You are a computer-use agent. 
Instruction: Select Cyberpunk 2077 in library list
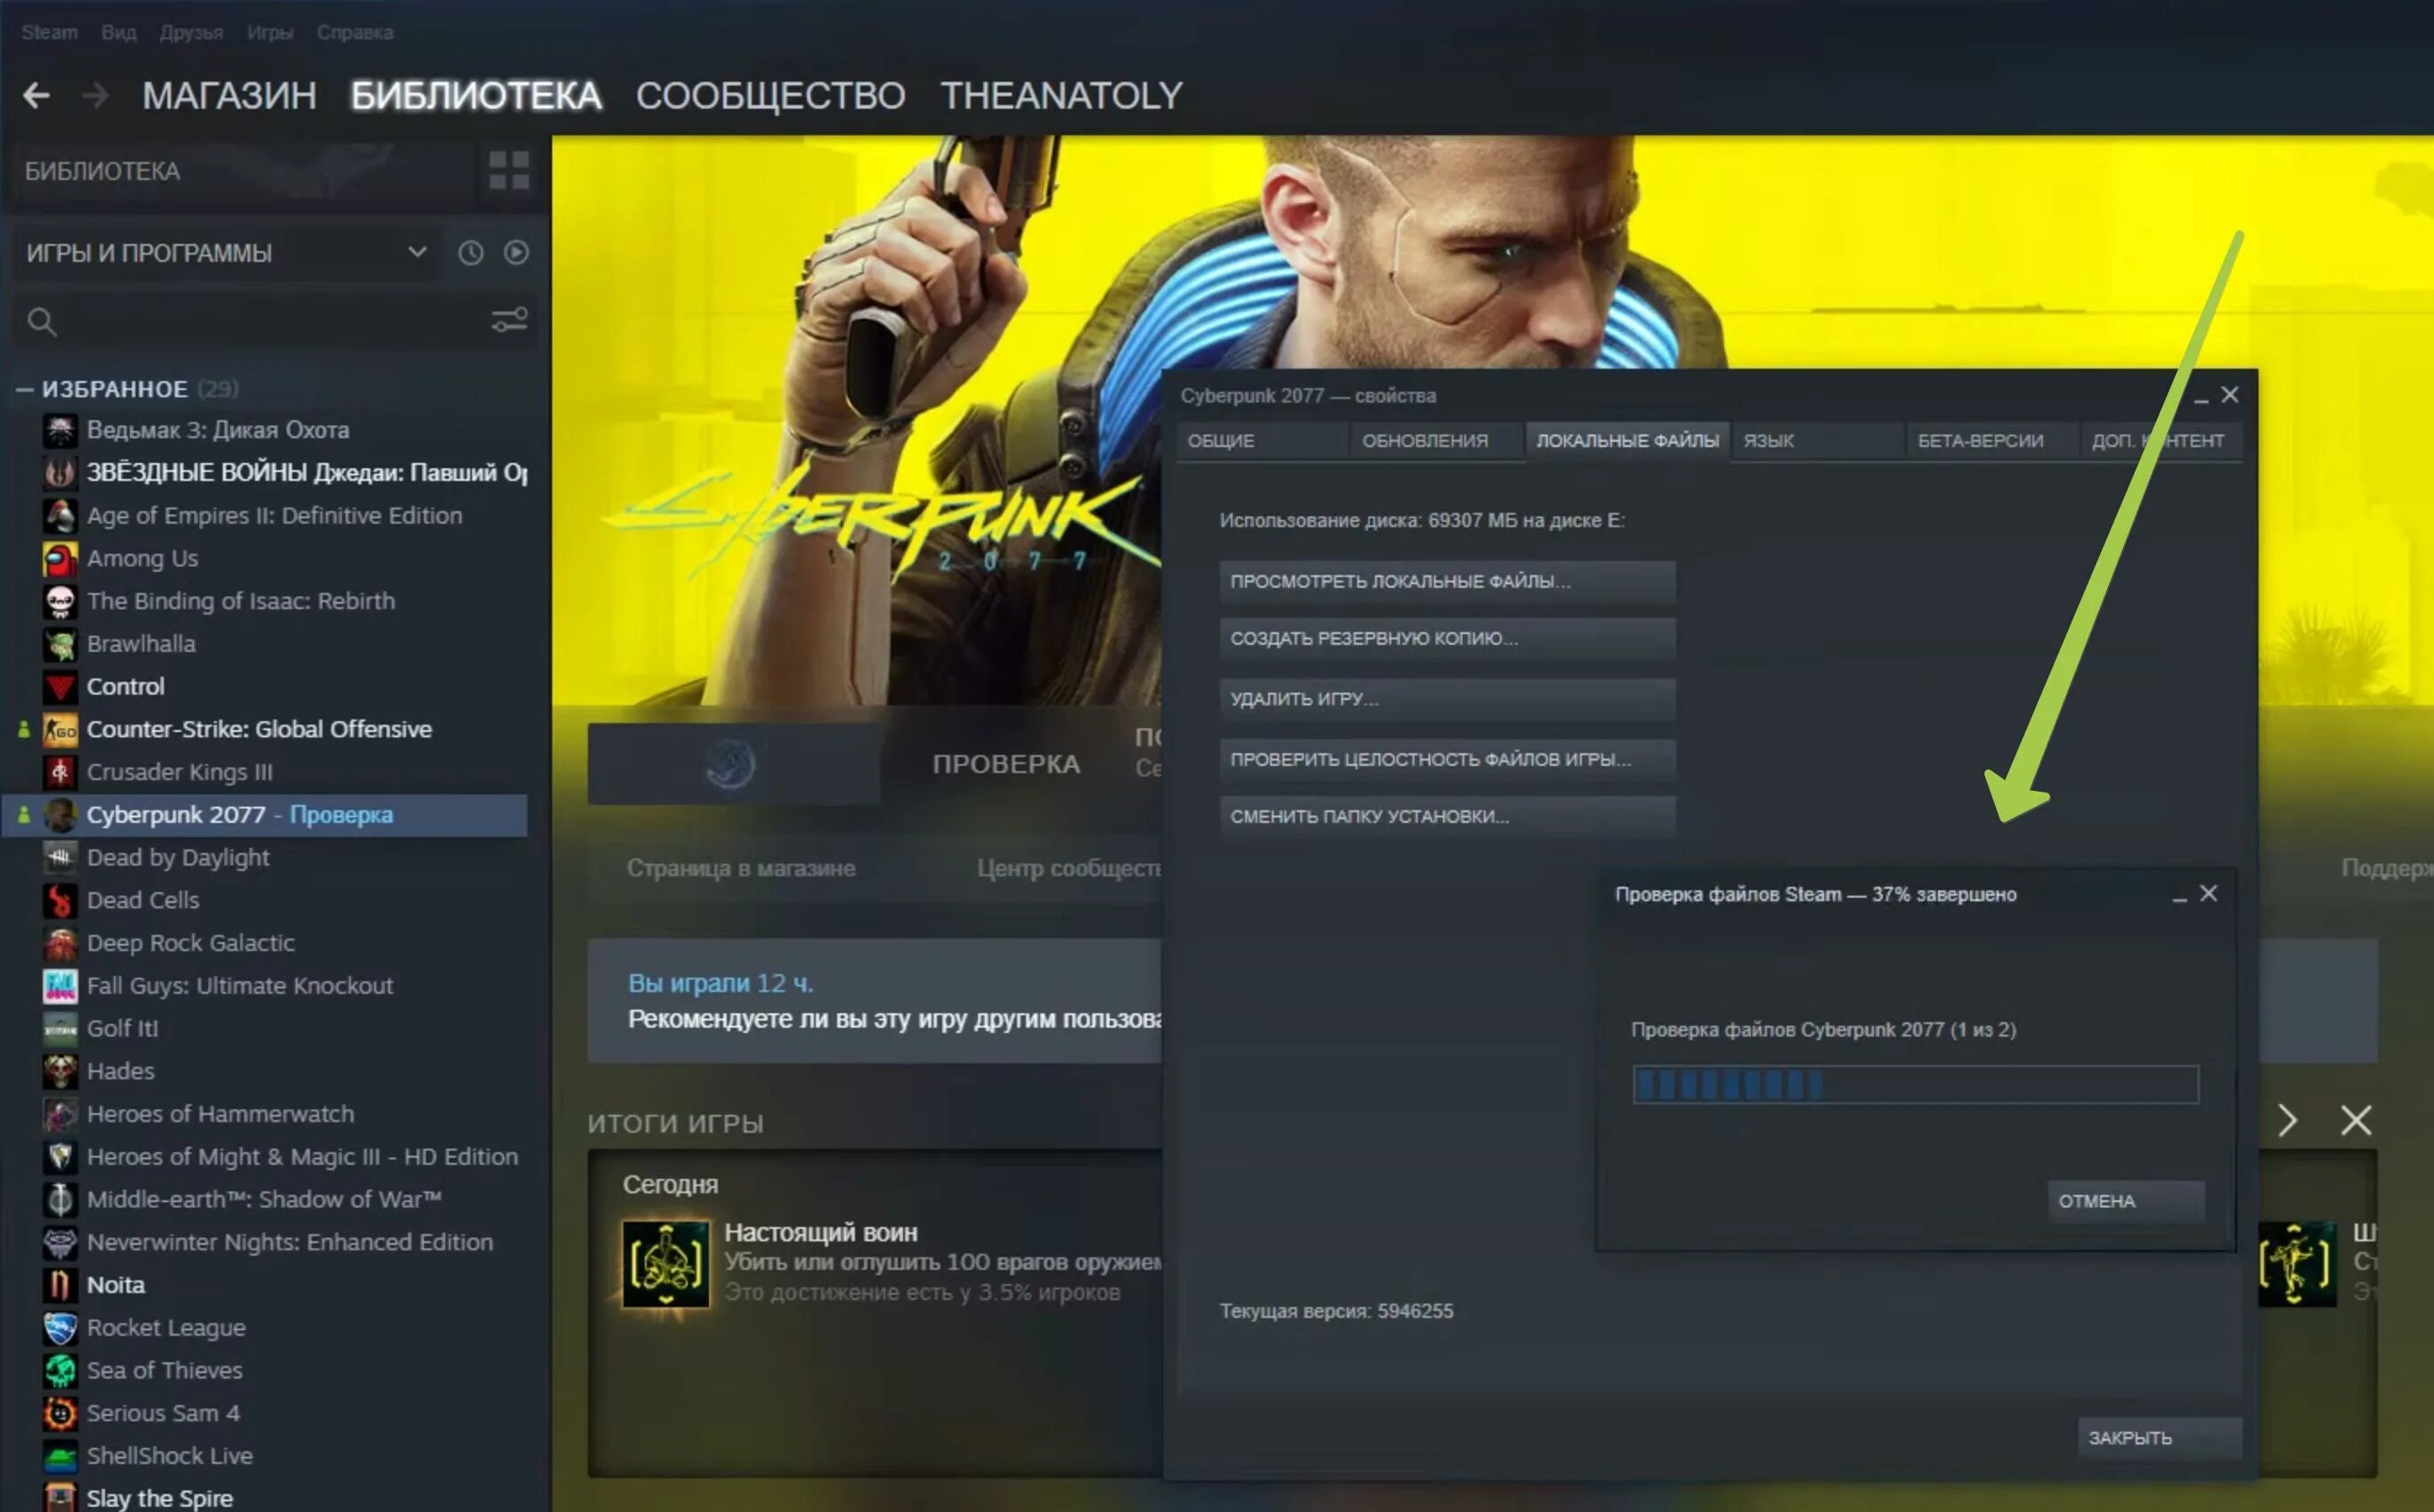point(265,815)
